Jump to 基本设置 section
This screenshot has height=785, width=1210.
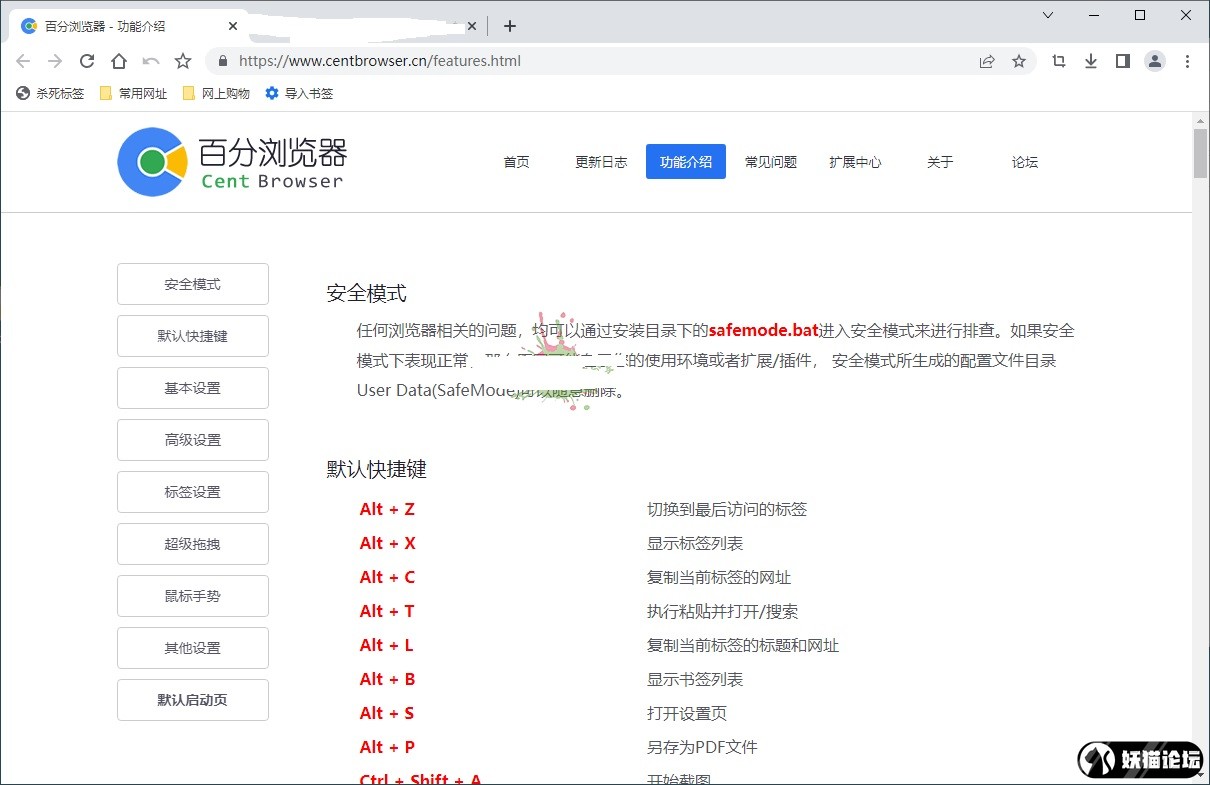point(193,388)
